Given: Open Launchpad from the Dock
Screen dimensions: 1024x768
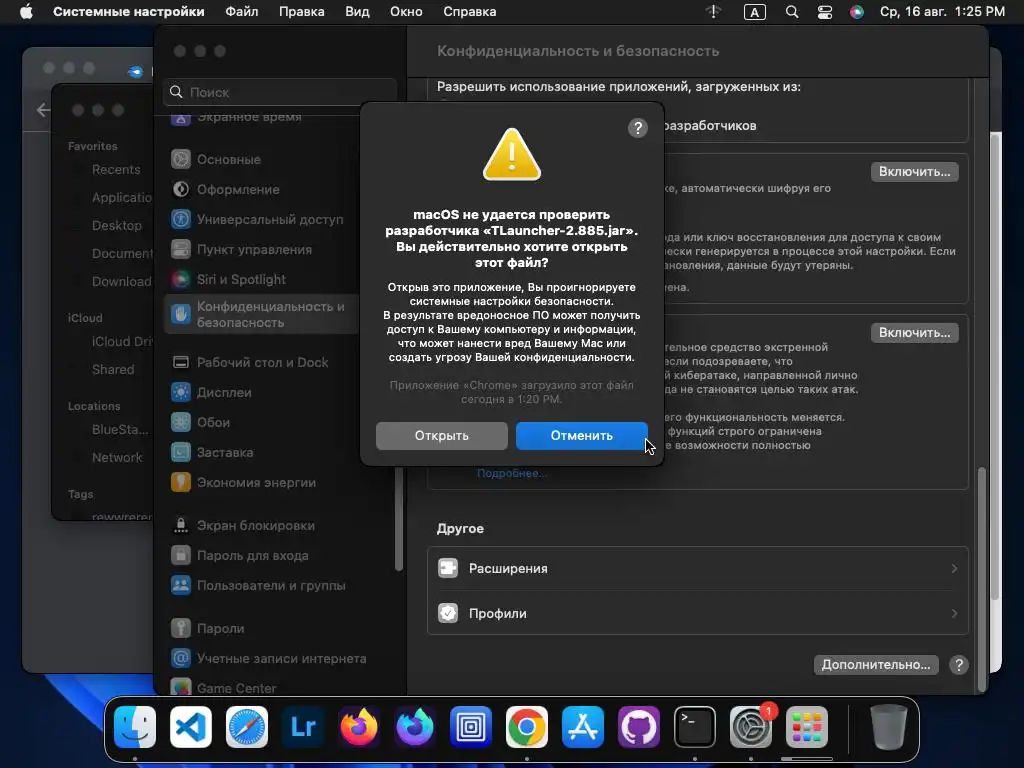Looking at the screenshot, I should pos(807,727).
